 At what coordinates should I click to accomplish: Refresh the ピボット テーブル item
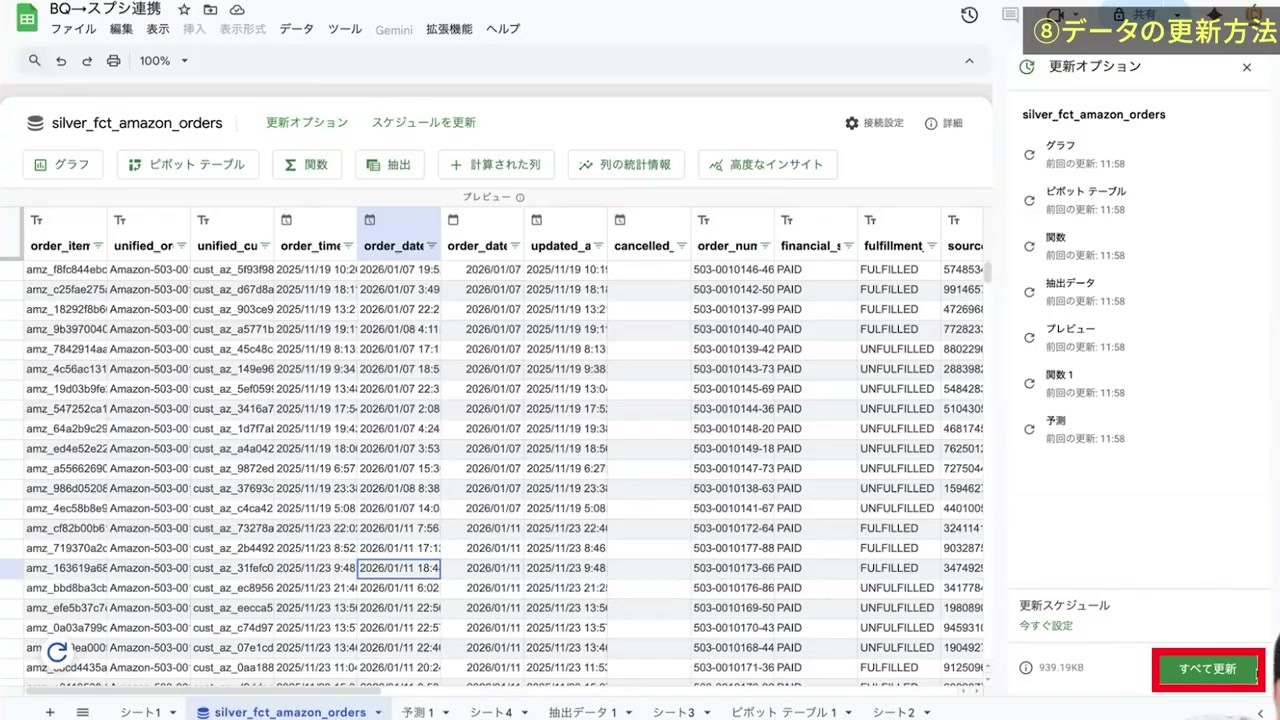click(1029, 201)
